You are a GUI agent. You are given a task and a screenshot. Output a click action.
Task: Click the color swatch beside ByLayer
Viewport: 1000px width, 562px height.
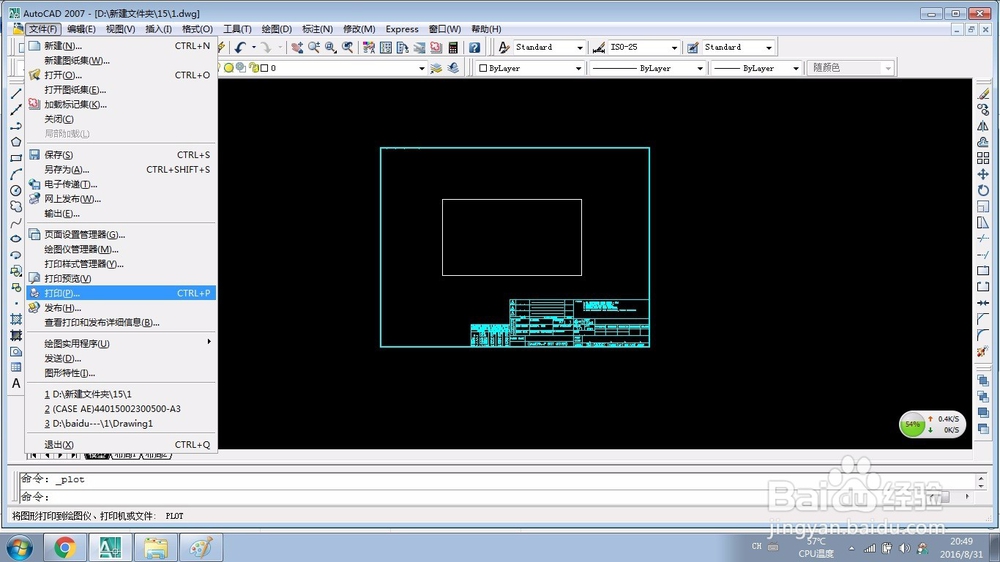[x=483, y=68]
